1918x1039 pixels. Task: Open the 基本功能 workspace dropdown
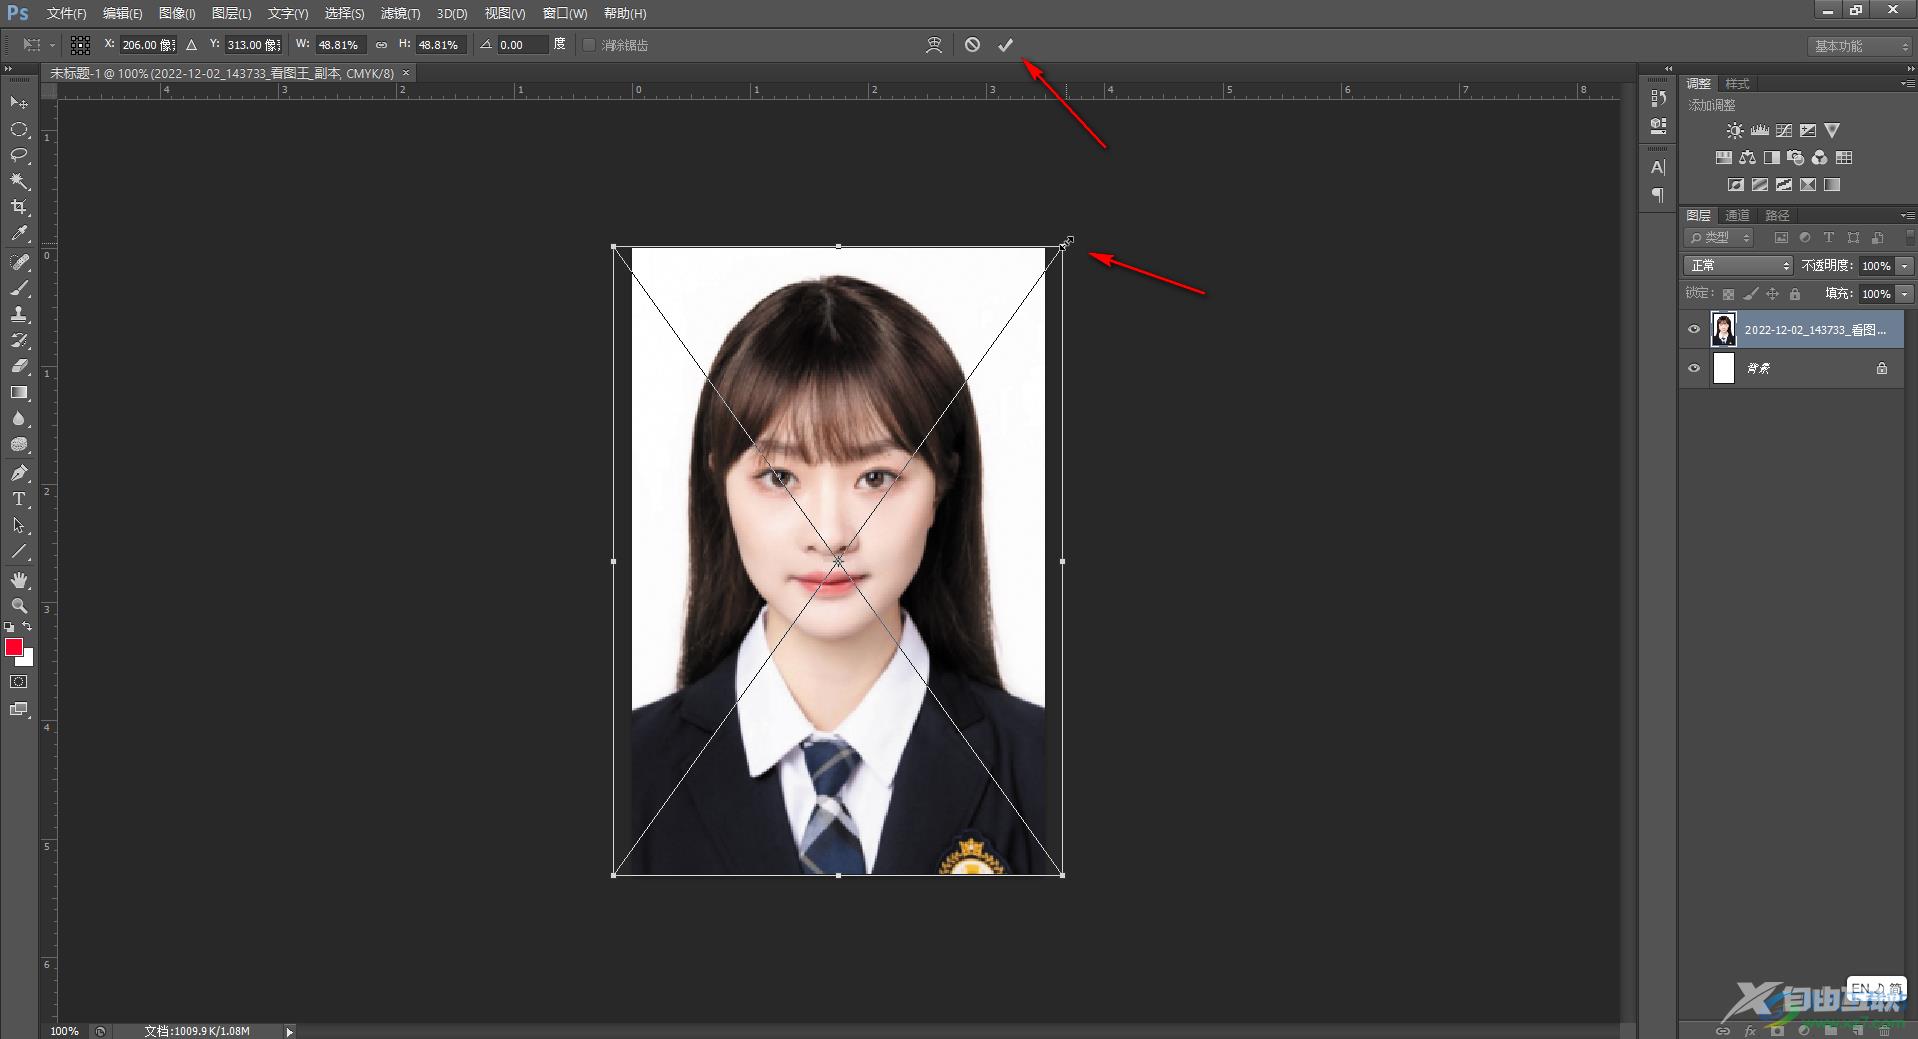point(1859,46)
